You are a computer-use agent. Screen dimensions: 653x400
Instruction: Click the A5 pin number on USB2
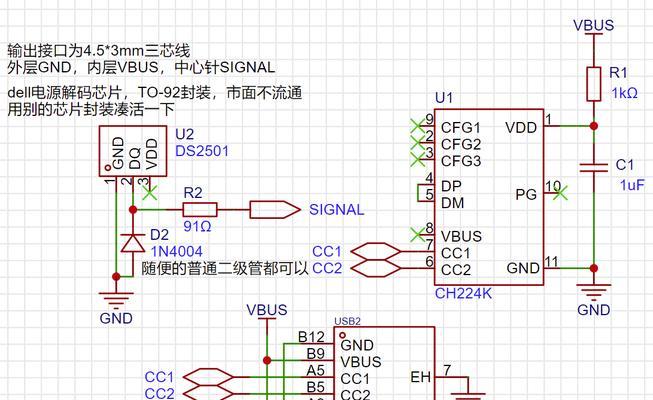pyautogui.click(x=315, y=370)
